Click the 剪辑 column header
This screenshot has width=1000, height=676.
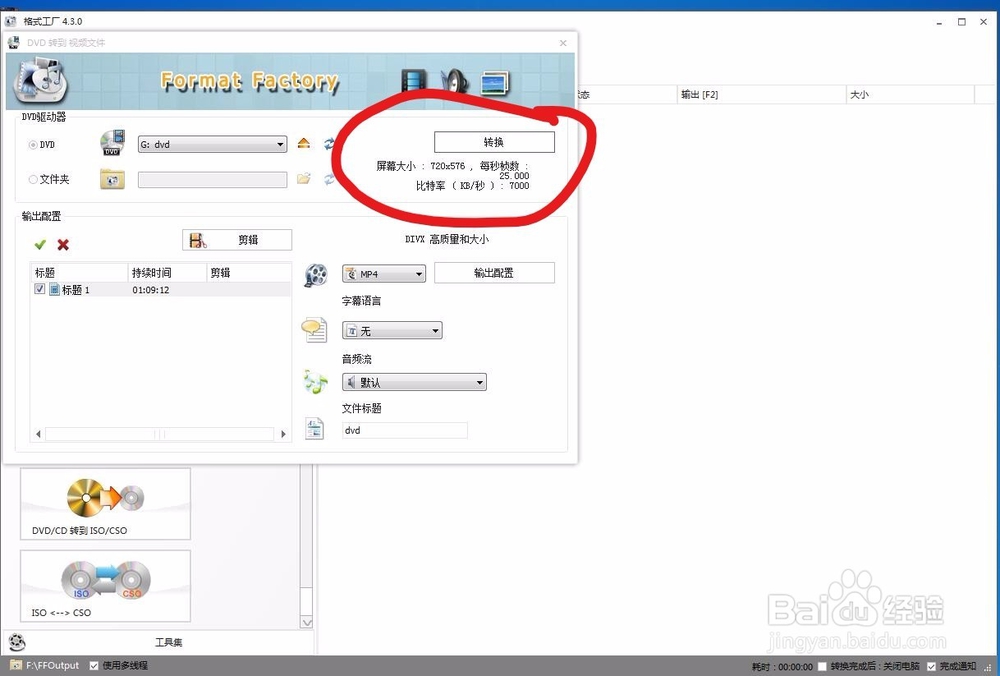tap(249, 272)
